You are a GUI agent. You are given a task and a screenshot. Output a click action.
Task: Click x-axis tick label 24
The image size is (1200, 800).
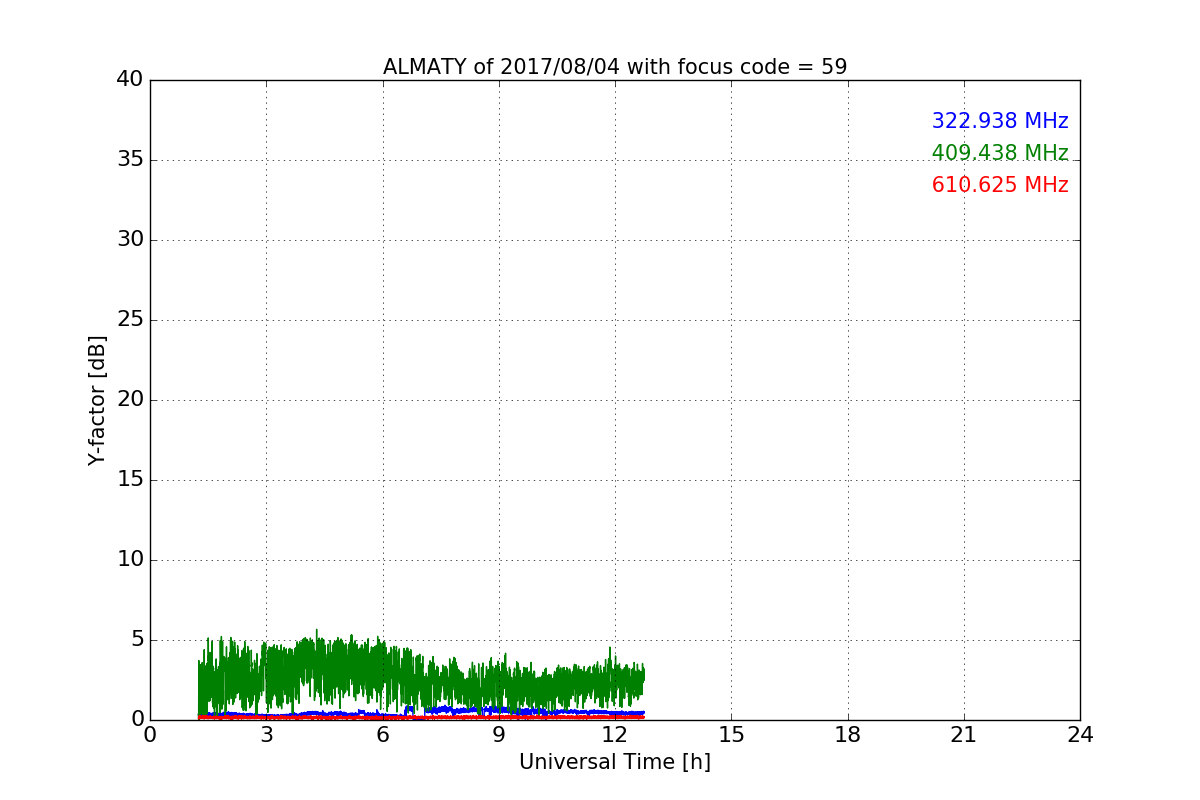pyautogui.click(x=1080, y=735)
